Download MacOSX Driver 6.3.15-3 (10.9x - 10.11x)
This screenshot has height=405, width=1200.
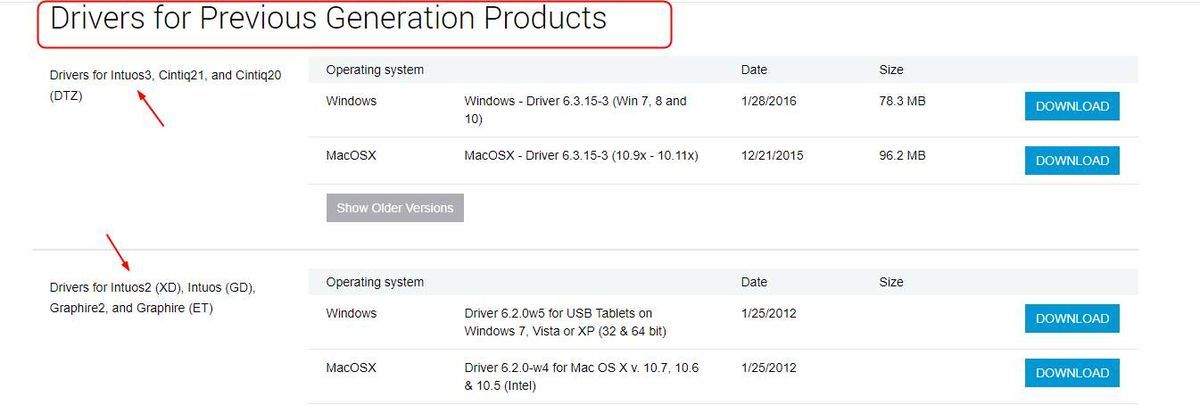coord(1072,160)
